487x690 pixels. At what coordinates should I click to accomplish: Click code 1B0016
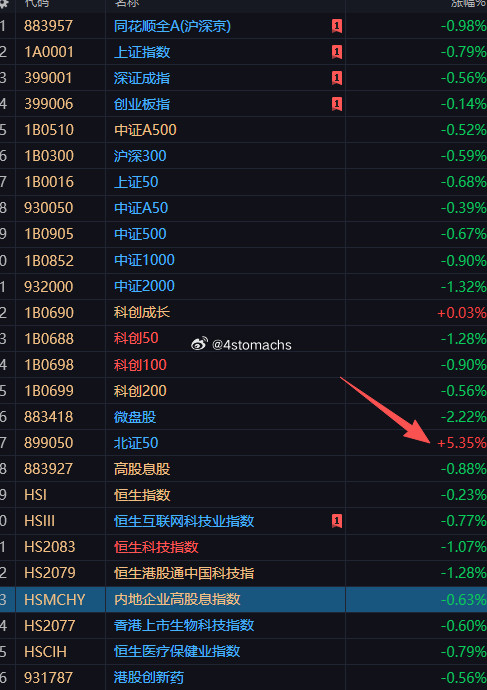[48, 182]
